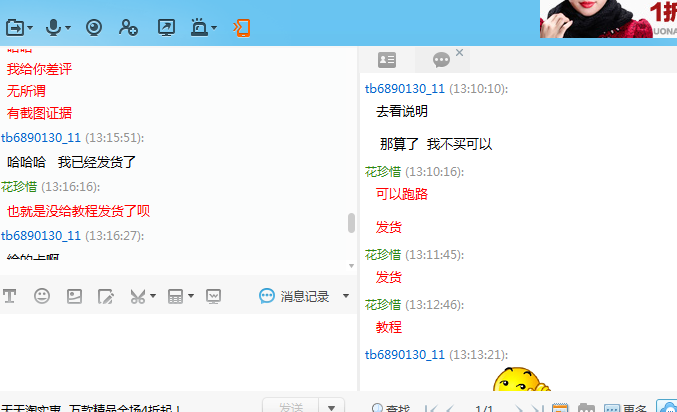
Task: Go to previous history page
Action: [450, 409]
